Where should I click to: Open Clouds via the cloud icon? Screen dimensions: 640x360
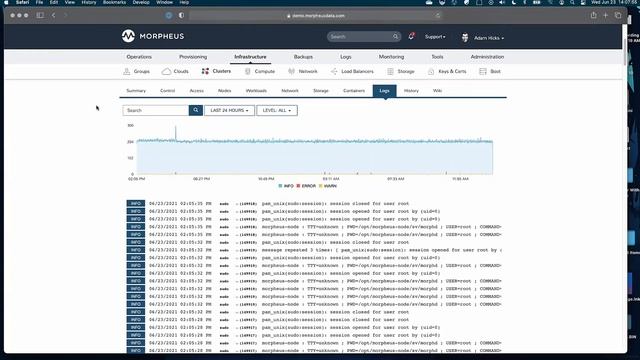[x=166, y=71]
